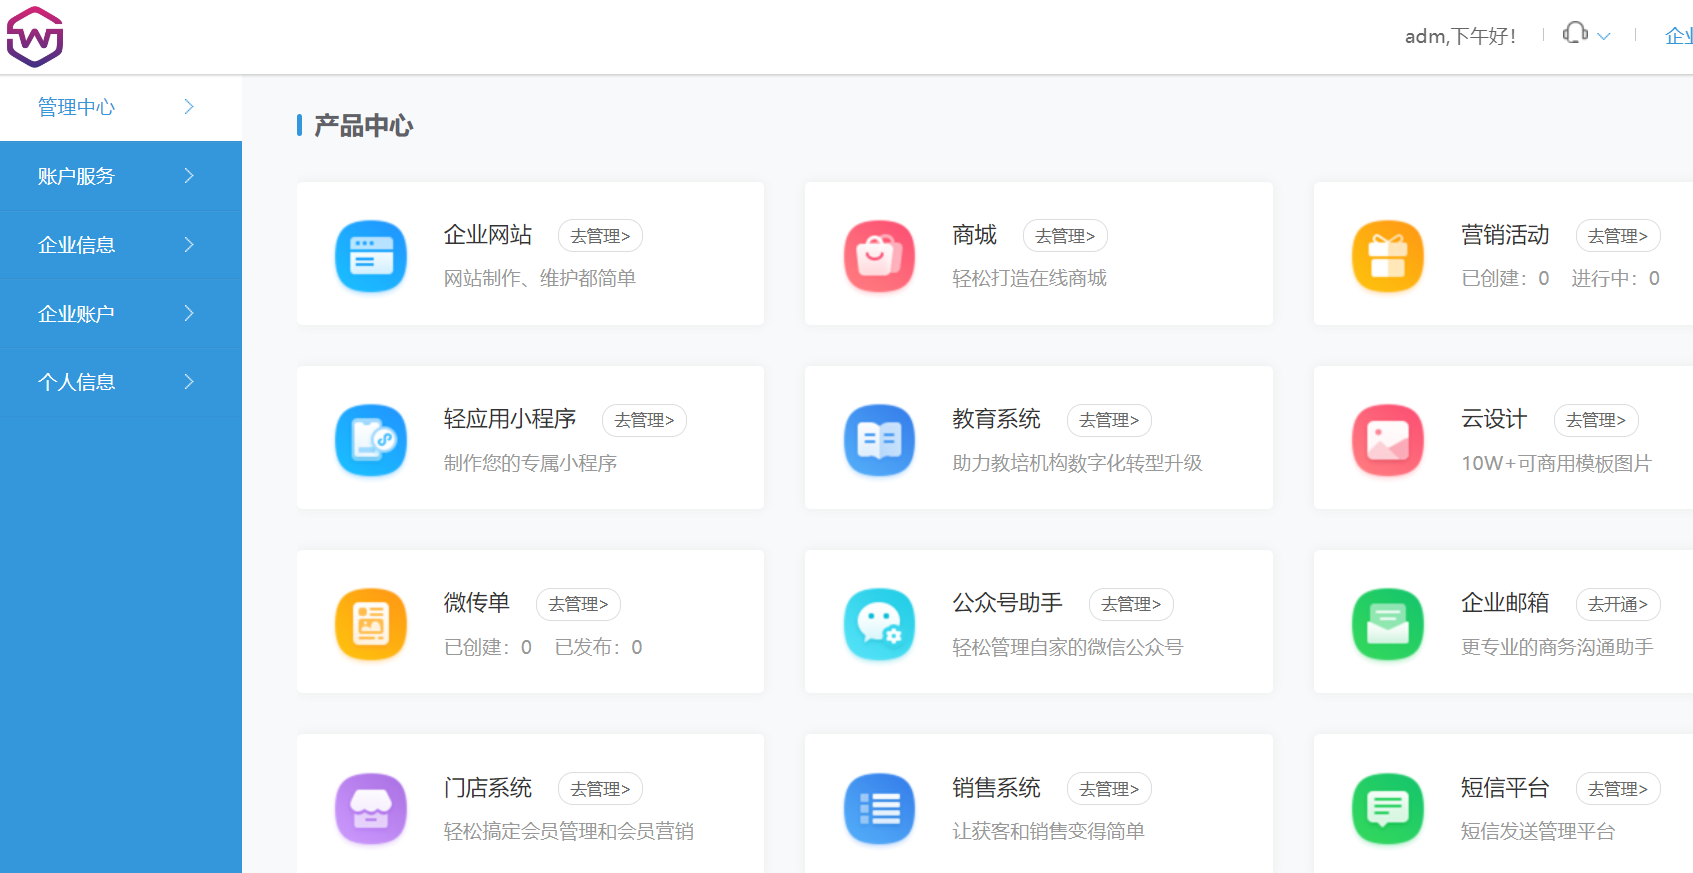Click the adm,下午好! greeting

(x=1460, y=36)
